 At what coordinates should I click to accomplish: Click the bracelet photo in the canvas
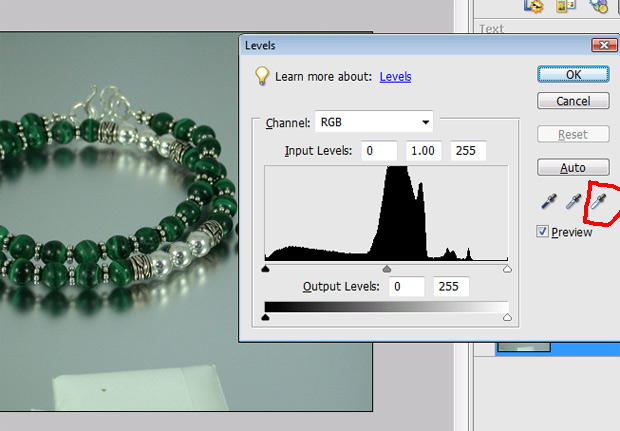(x=119, y=221)
